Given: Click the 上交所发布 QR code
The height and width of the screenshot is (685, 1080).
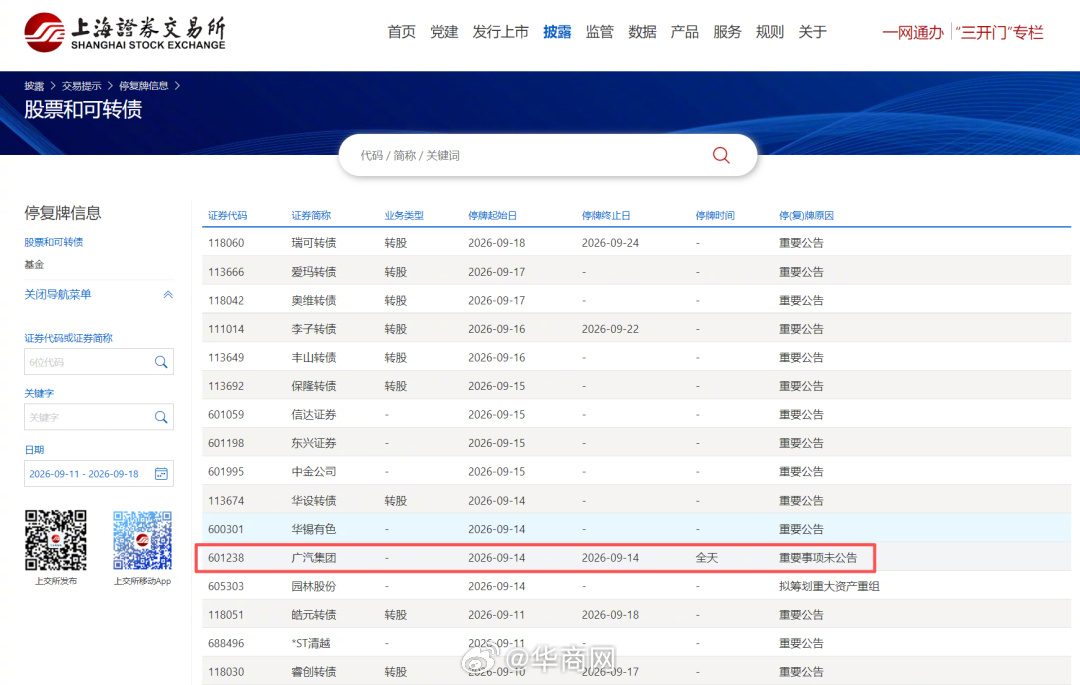Looking at the screenshot, I should click(x=56, y=540).
